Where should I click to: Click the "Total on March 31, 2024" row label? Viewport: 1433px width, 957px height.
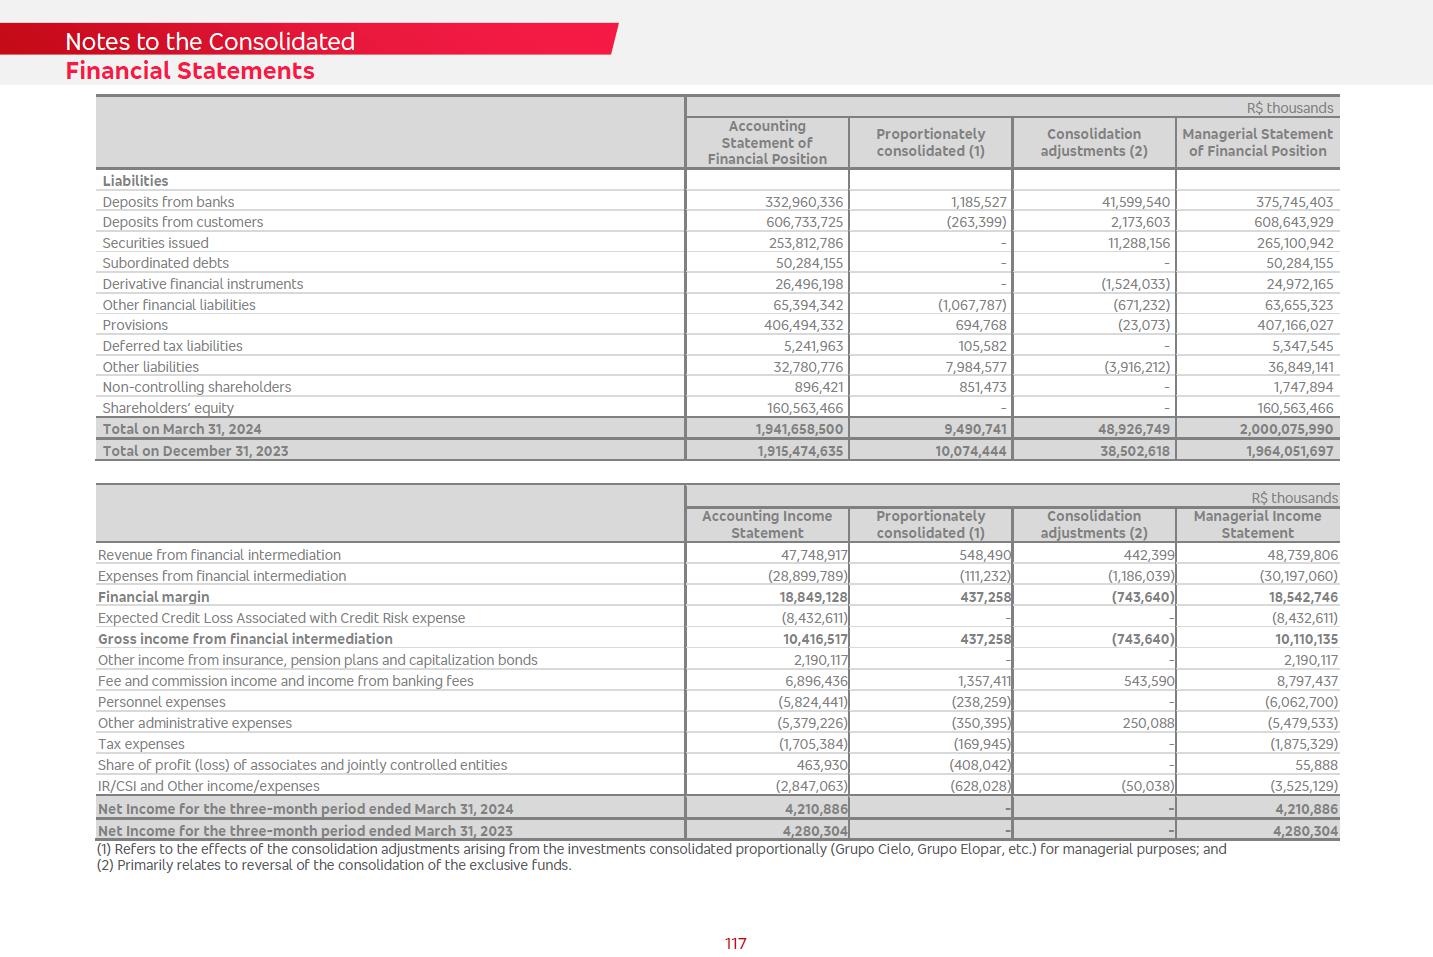(x=182, y=429)
